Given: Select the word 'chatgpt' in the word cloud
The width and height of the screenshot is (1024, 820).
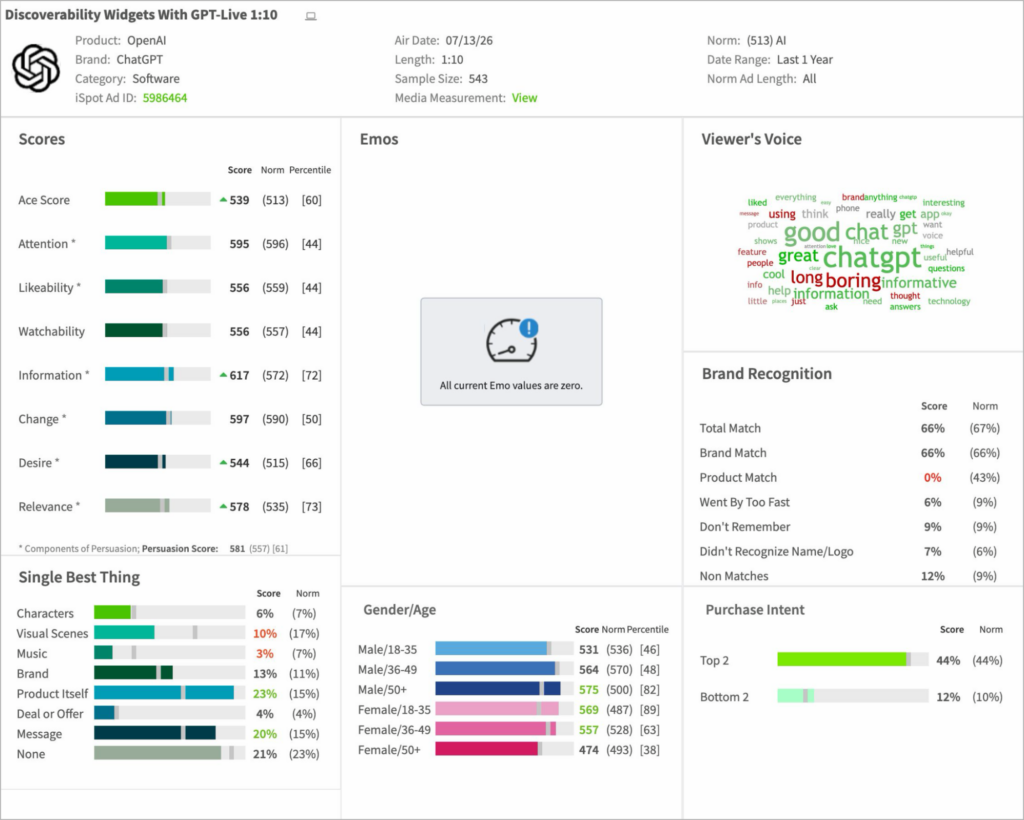Looking at the screenshot, I should 871,257.
